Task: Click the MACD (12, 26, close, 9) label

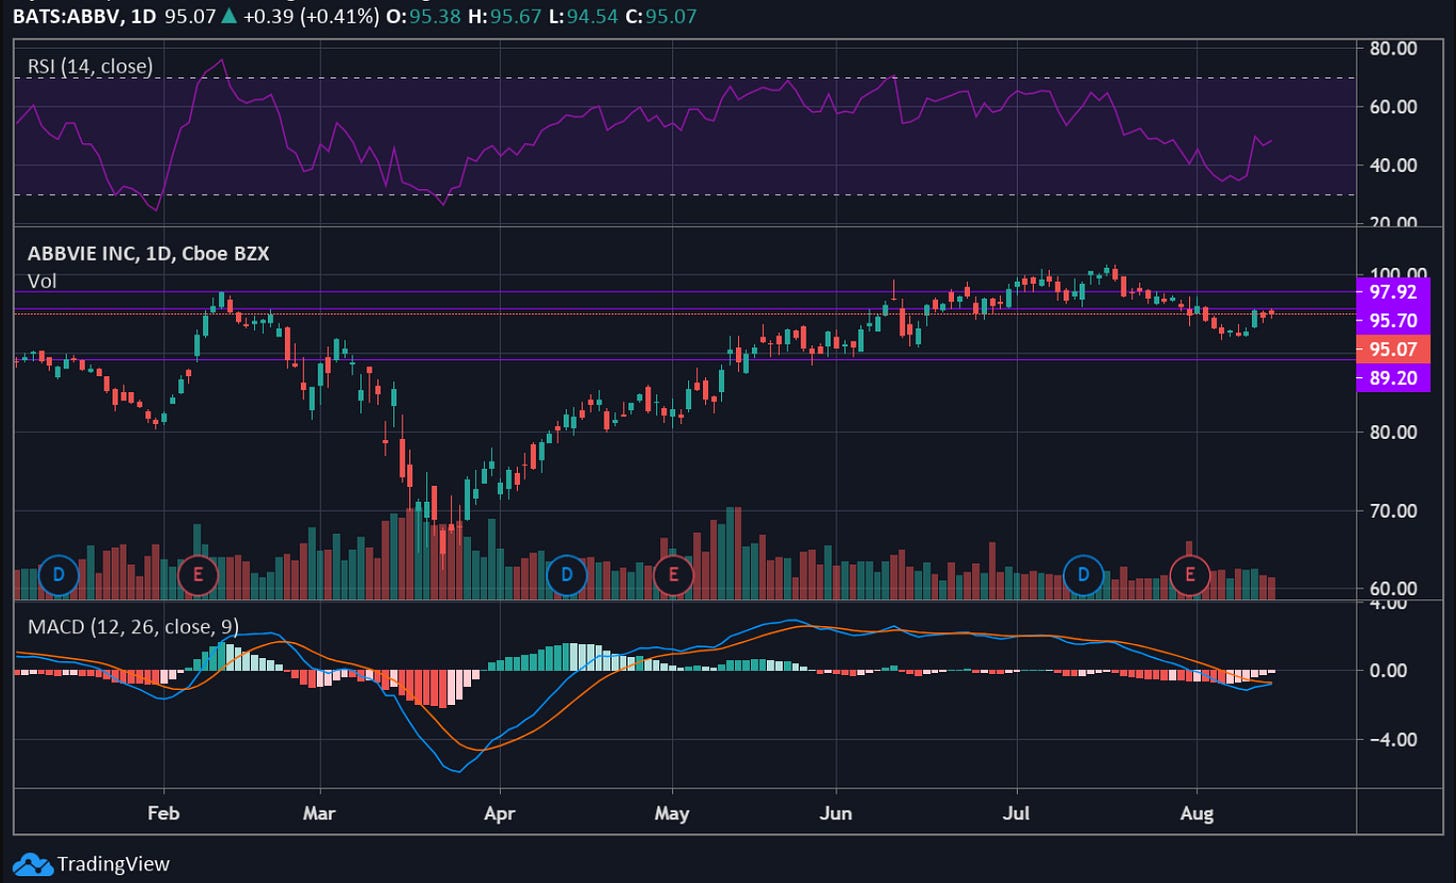Action: point(133,627)
